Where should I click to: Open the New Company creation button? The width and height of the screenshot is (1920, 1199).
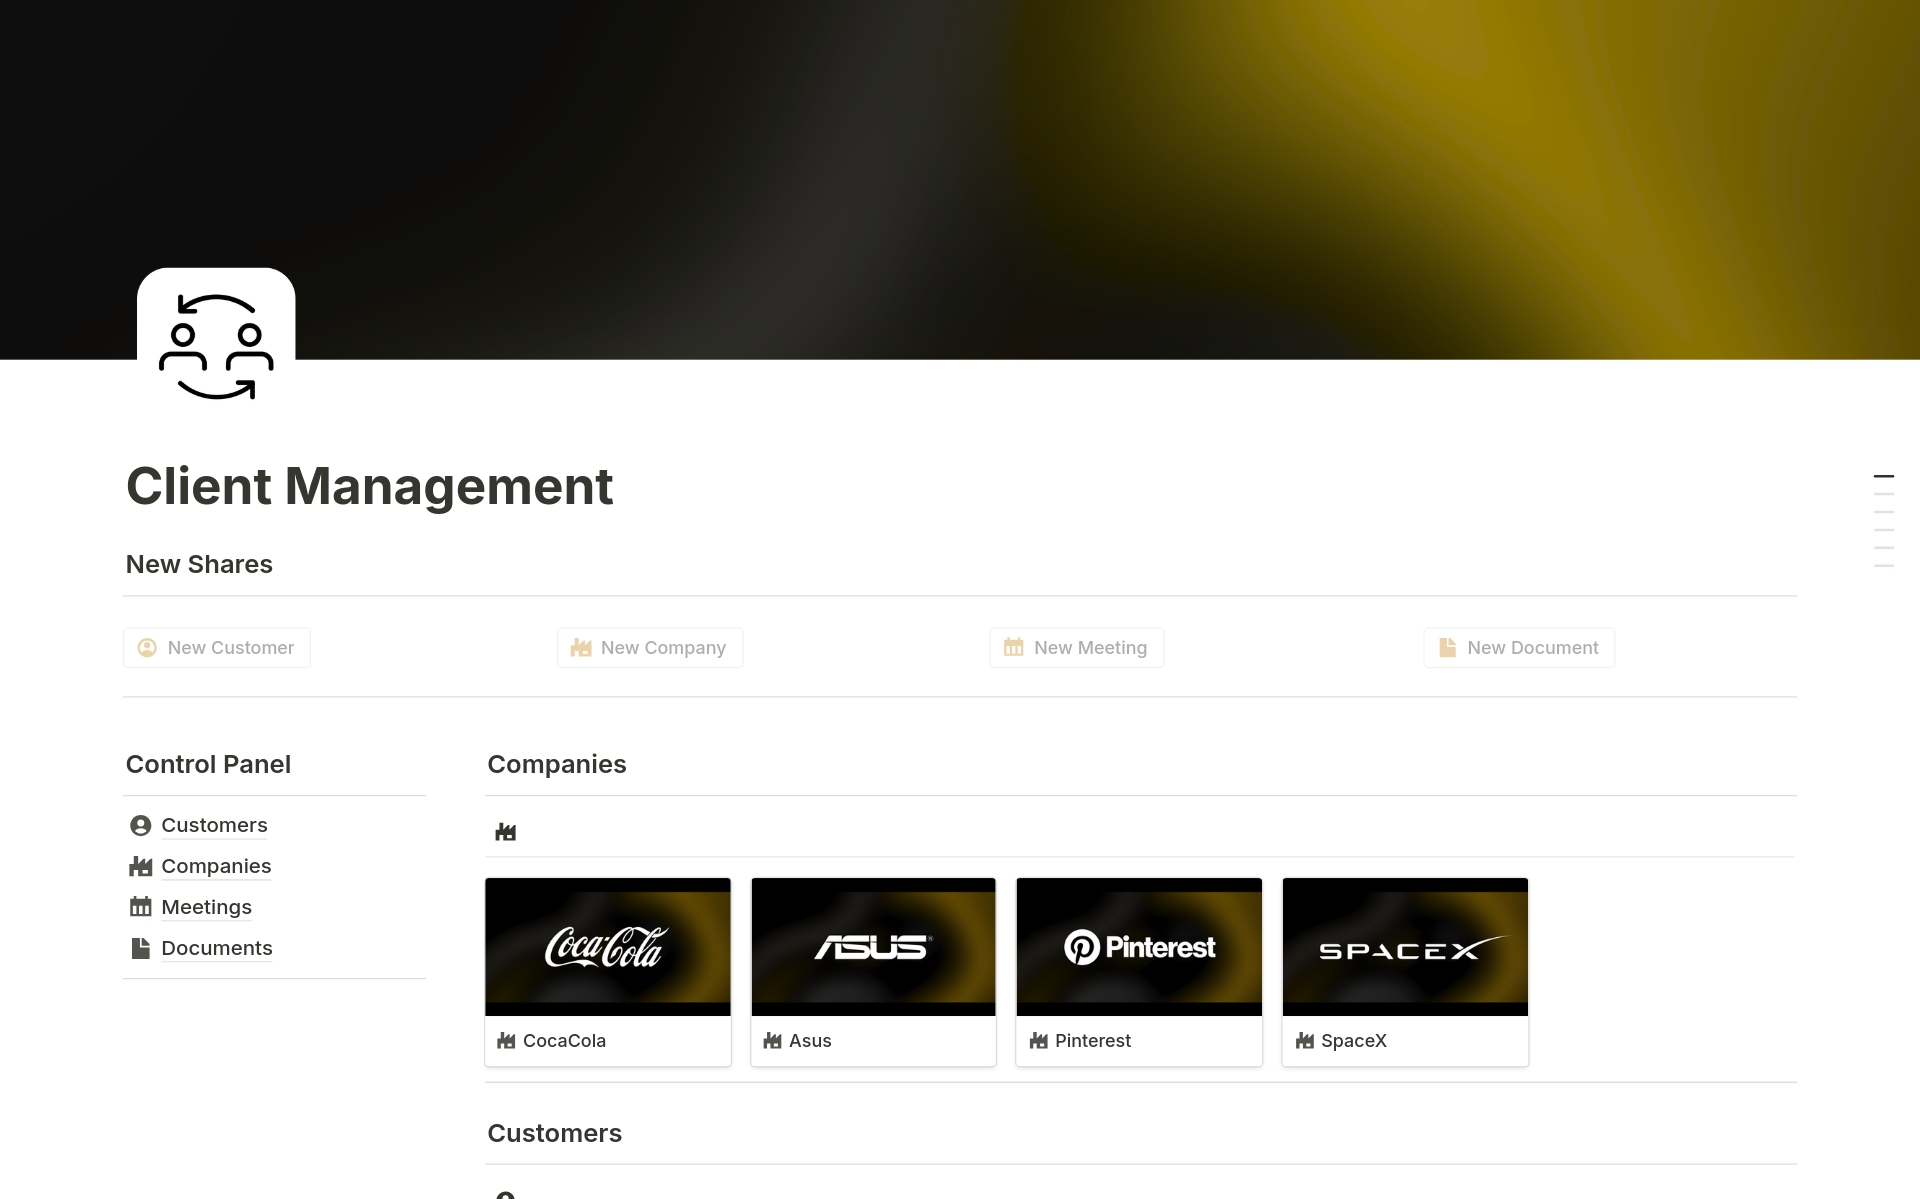(649, 647)
